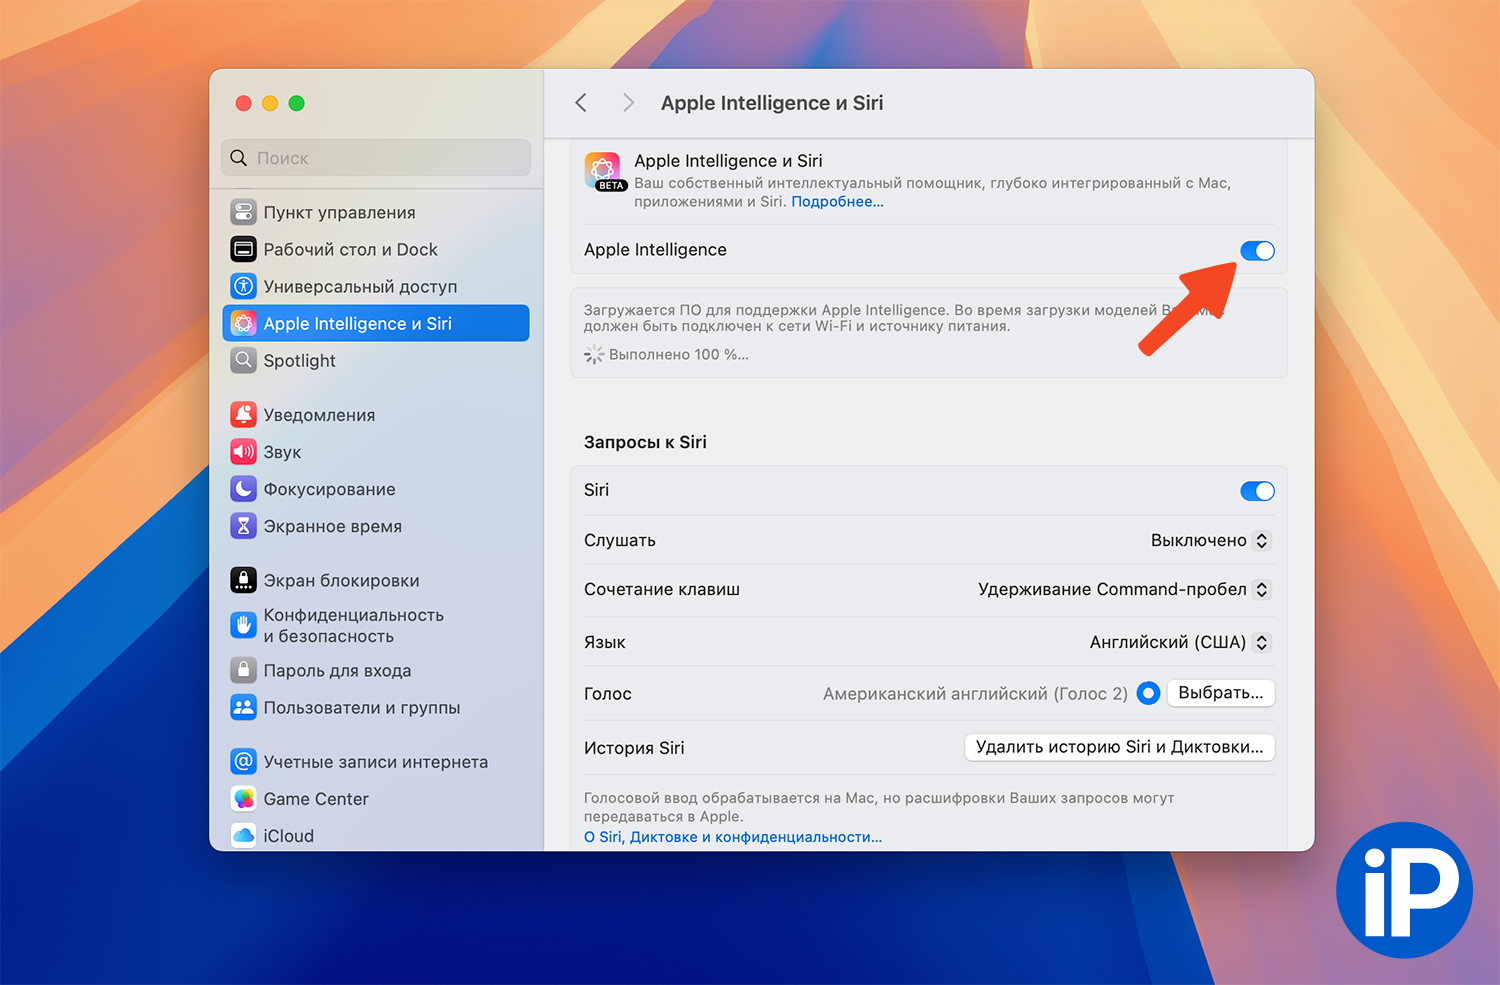Image resolution: width=1500 pixels, height=985 pixels.
Task: Click the window's red close button
Action: [x=243, y=103]
